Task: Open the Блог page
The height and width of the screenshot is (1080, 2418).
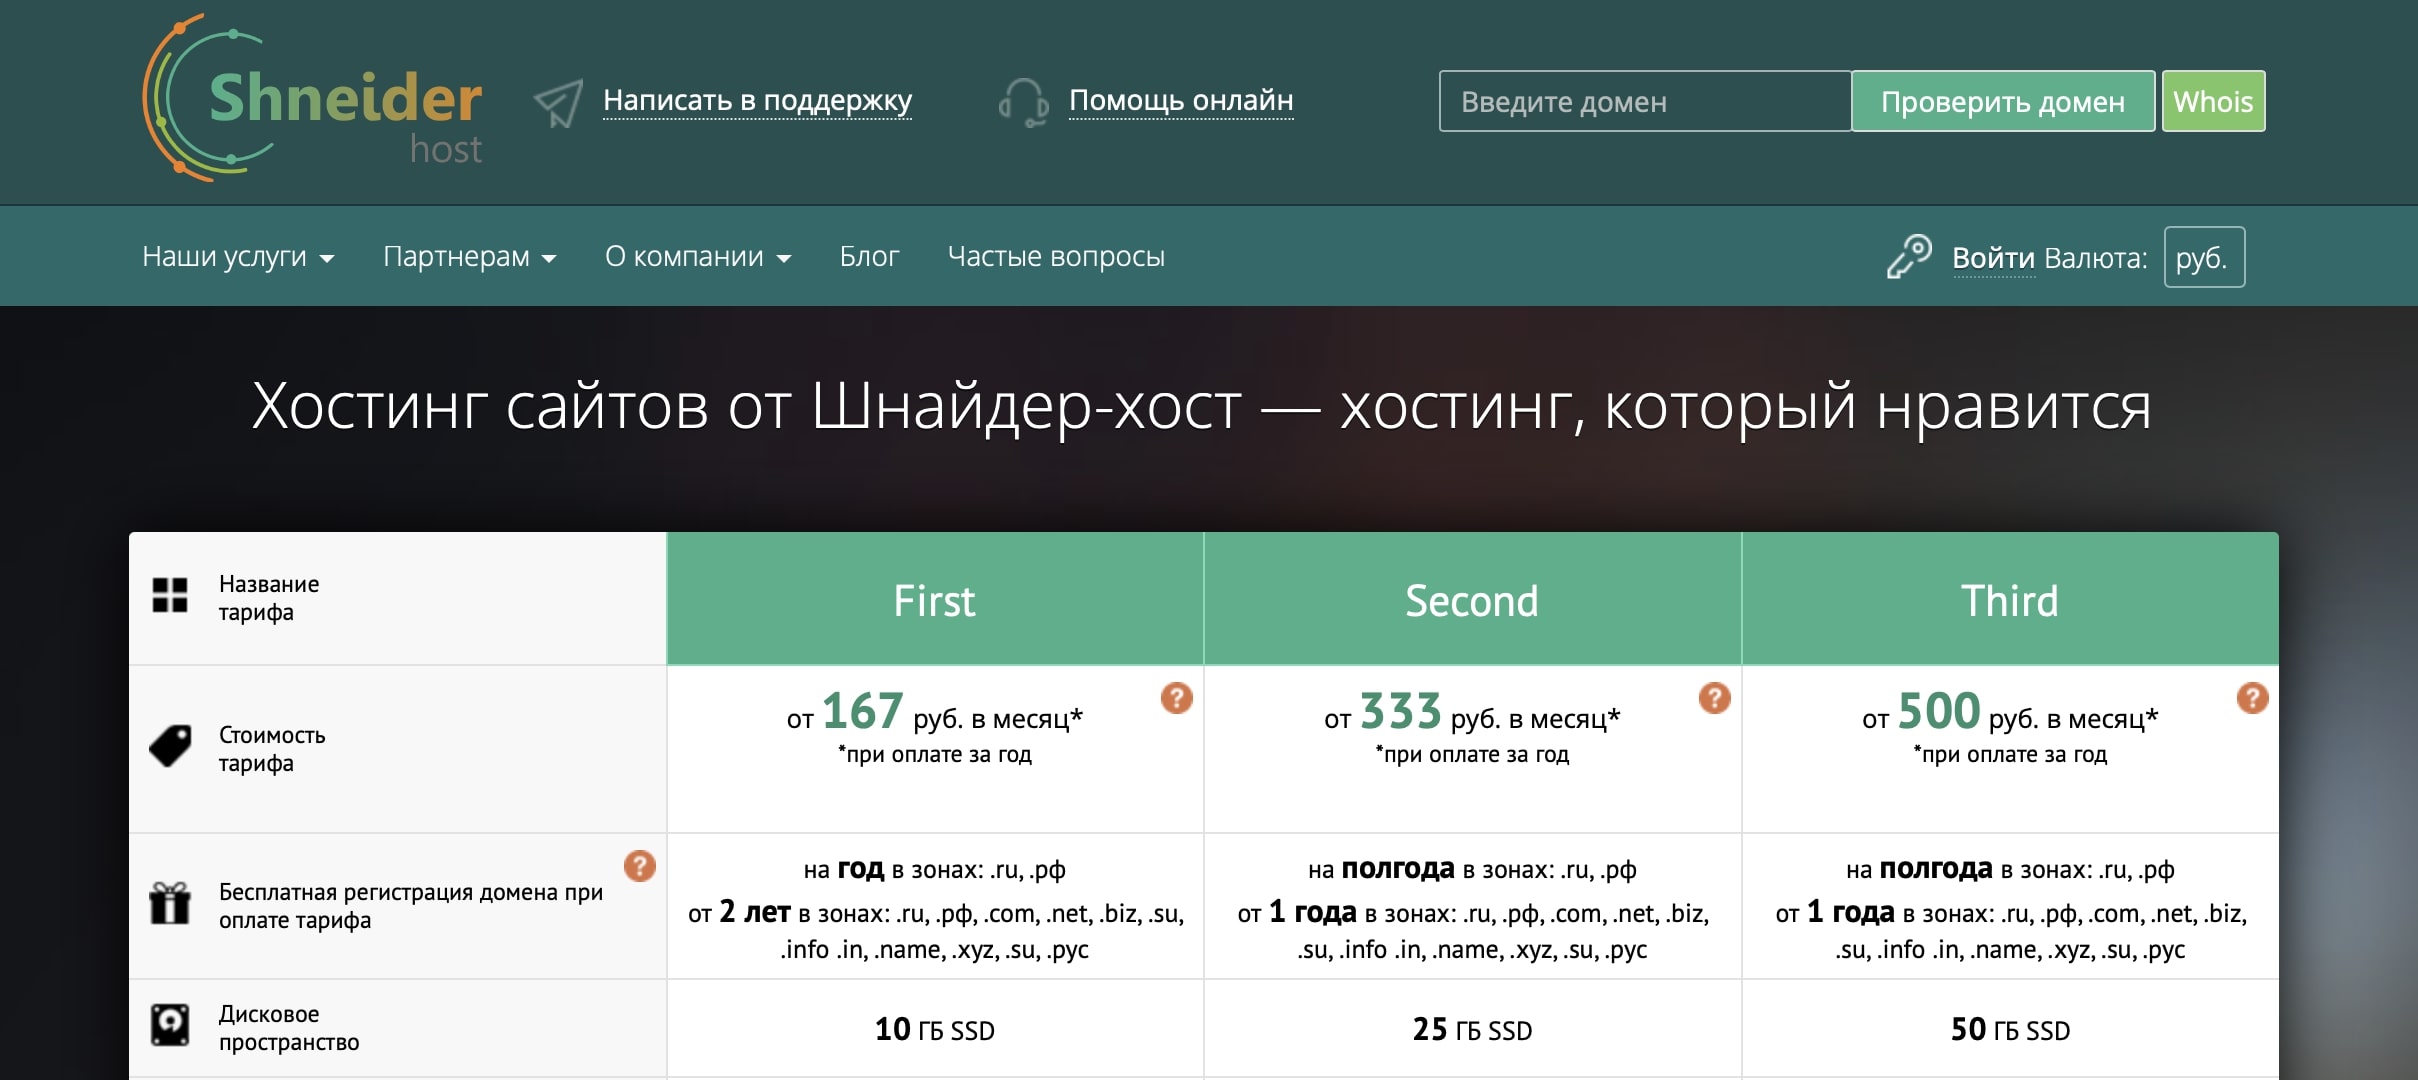Action: click(869, 257)
